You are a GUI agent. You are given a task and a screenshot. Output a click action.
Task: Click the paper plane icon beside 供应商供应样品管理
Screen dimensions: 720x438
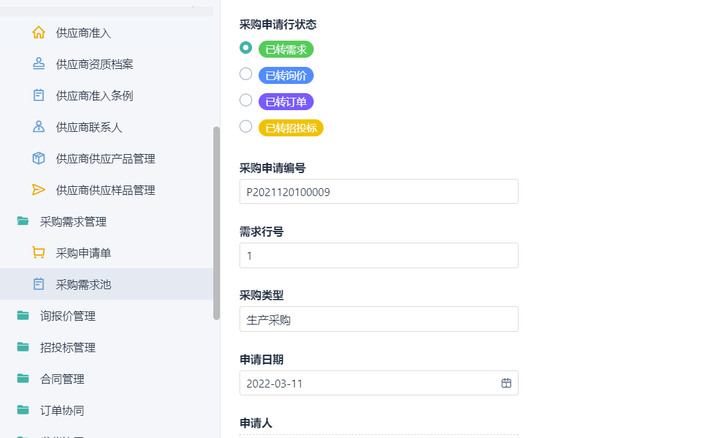pyautogui.click(x=39, y=190)
